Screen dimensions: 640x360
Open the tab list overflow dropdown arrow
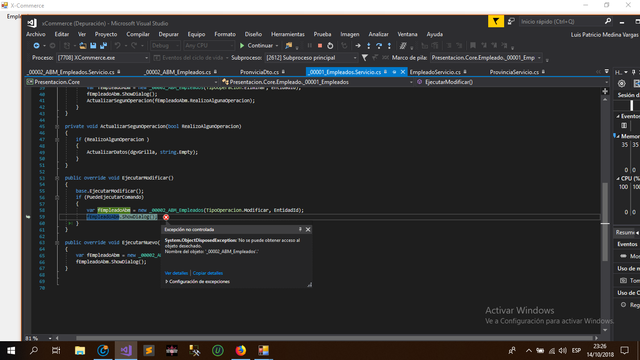[607, 71]
